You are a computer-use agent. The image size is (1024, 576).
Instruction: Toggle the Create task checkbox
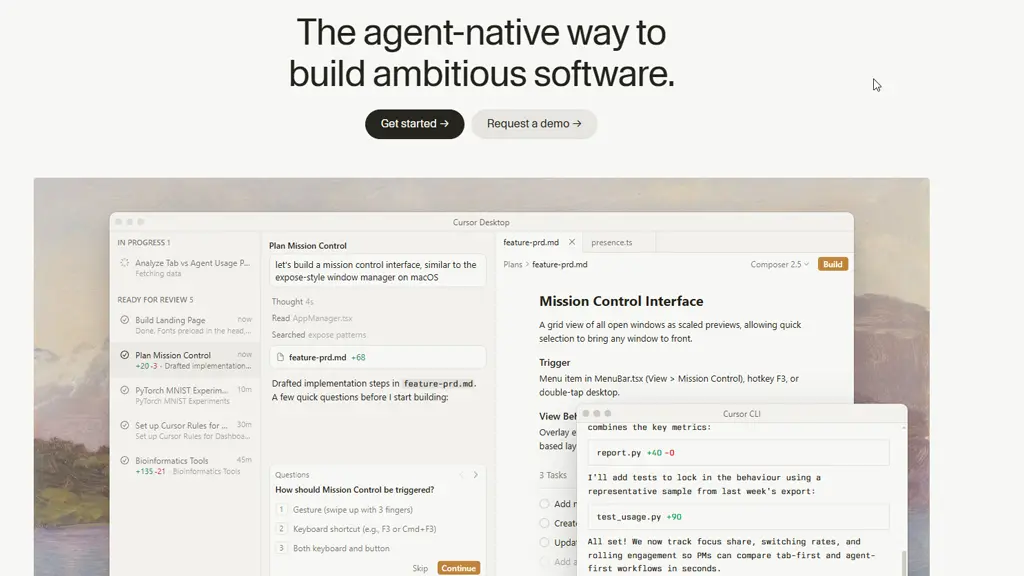tap(544, 523)
